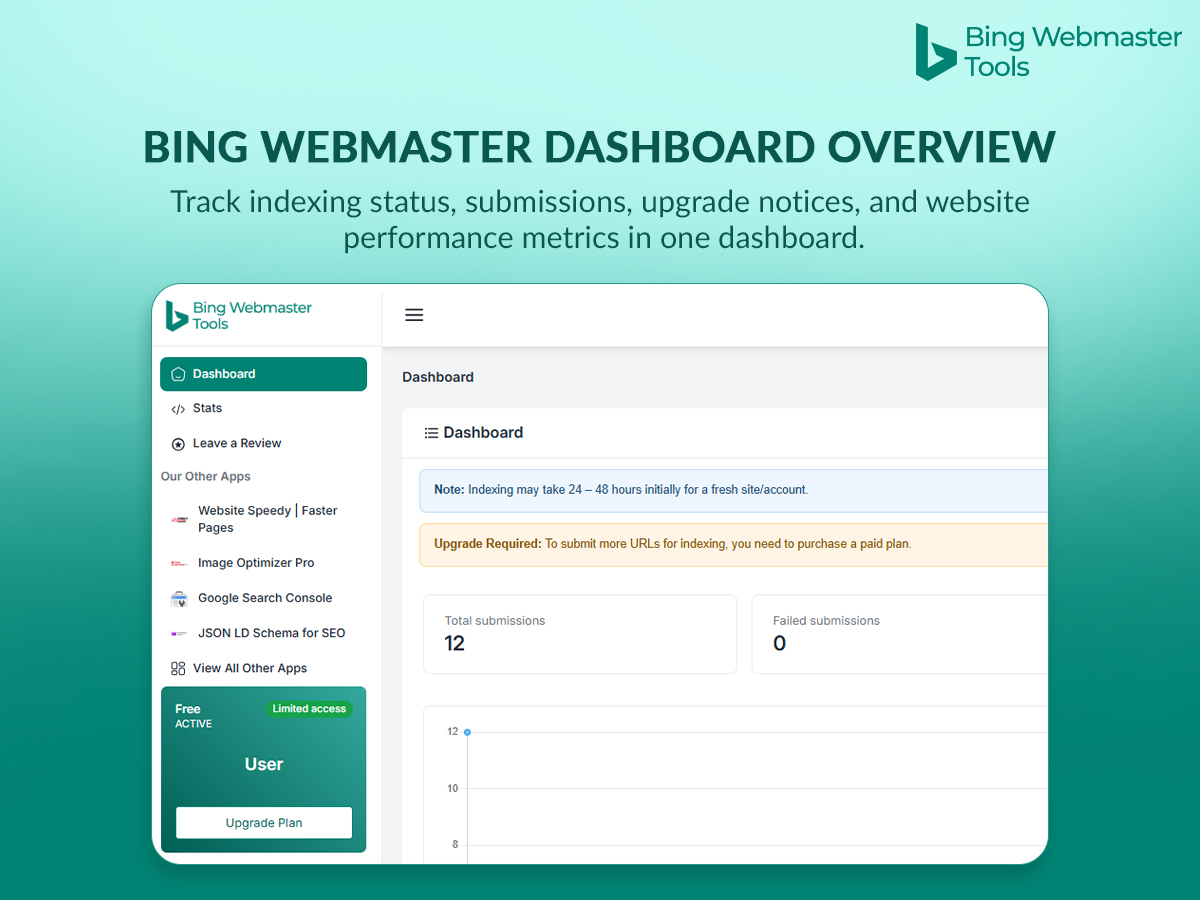Click the Failed submissions card
Image resolution: width=1200 pixels, height=900 pixels.
click(900, 634)
